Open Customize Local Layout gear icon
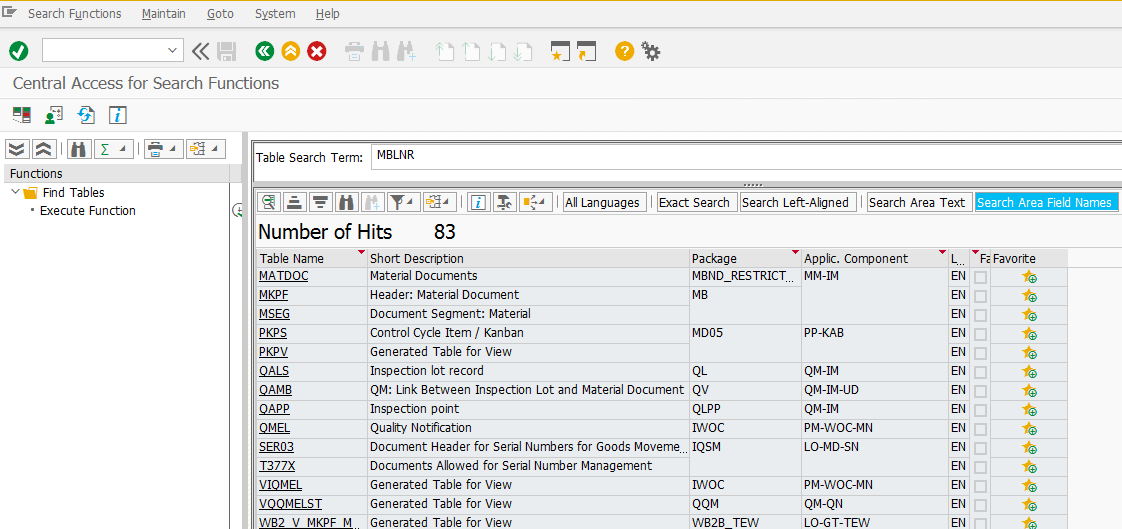The image size is (1122, 529). coord(651,51)
